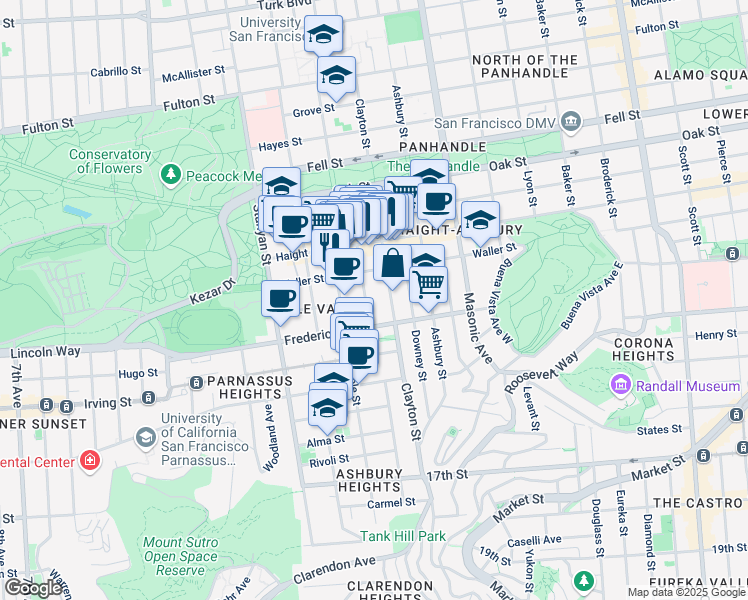The image size is (748, 600).
Task: Select the Tank Hill Park label
Action: click(x=403, y=536)
